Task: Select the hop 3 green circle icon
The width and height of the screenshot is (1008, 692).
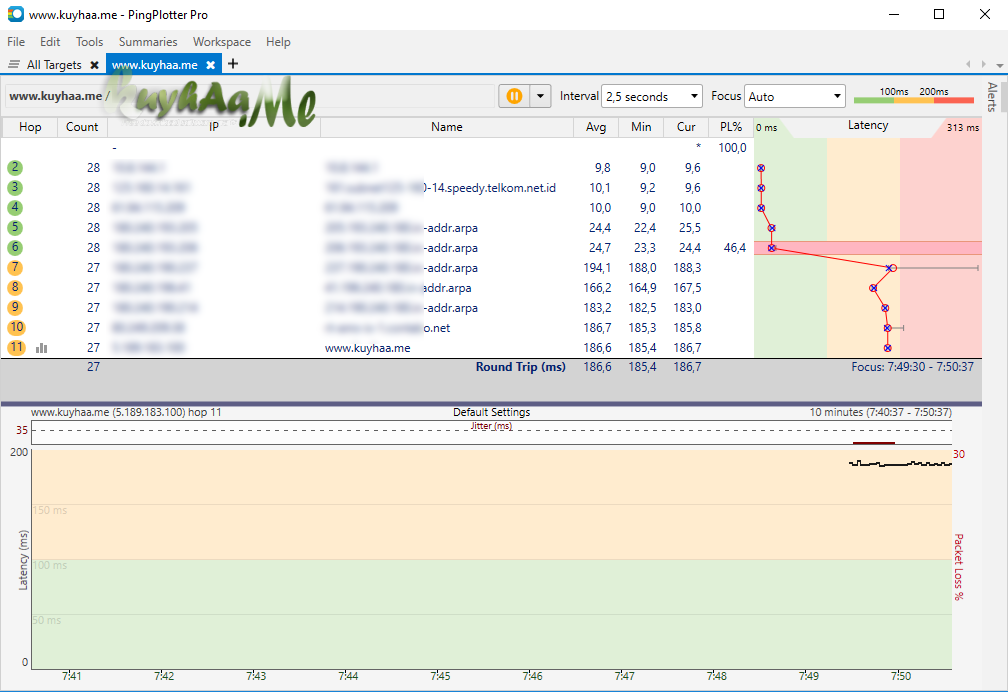Action: click(x=15, y=188)
